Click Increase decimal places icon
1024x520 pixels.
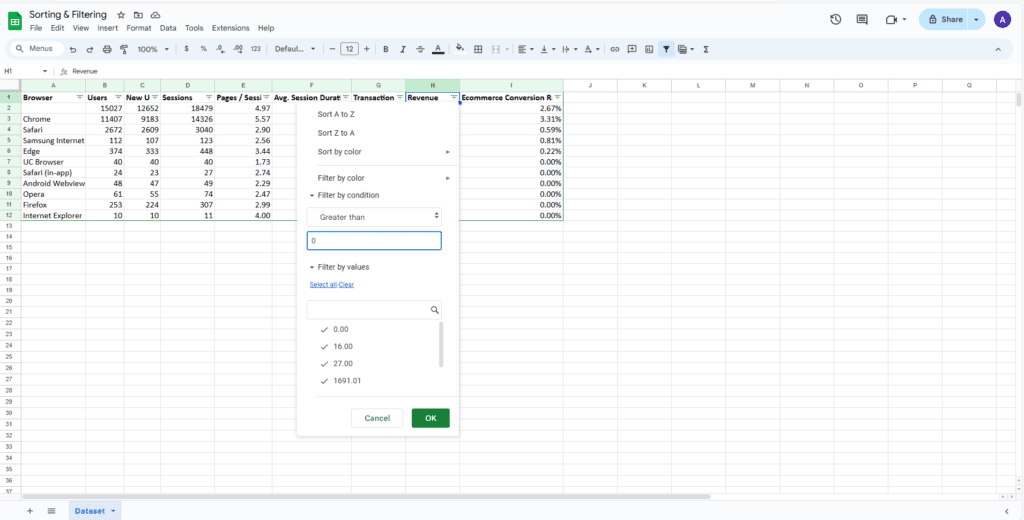click(238, 49)
